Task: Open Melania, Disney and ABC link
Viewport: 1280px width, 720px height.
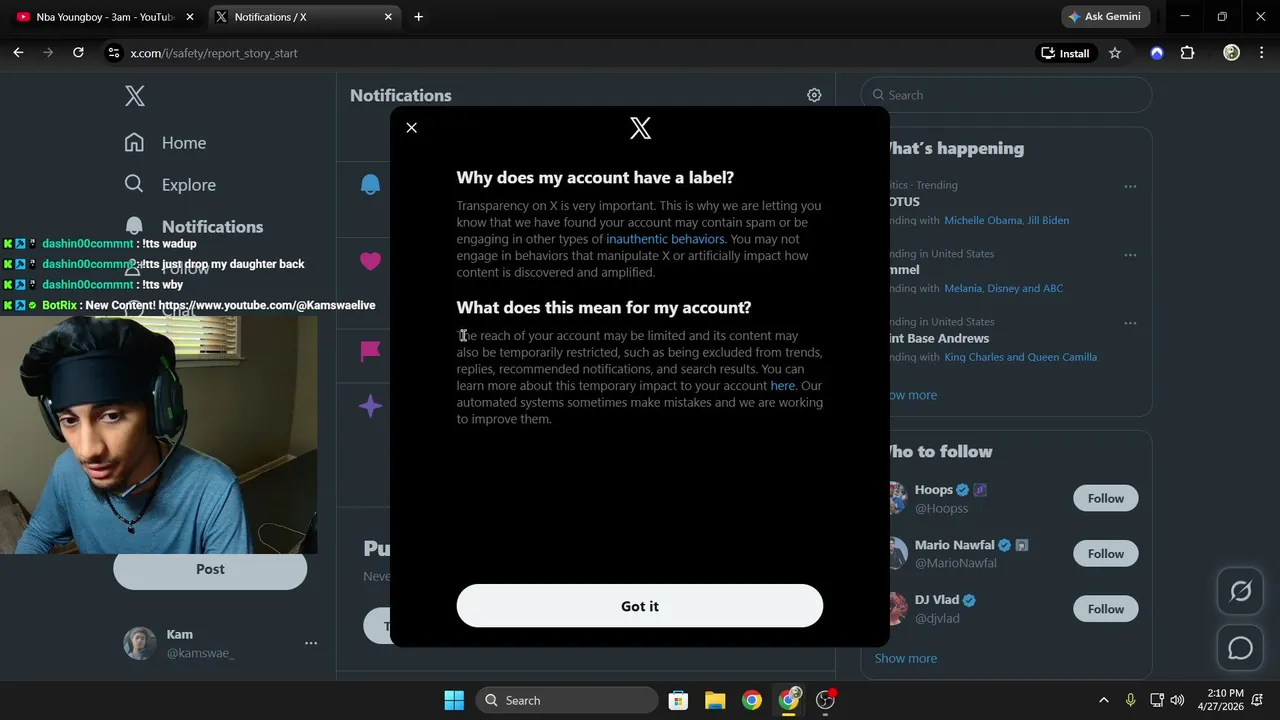Action: click(1003, 288)
